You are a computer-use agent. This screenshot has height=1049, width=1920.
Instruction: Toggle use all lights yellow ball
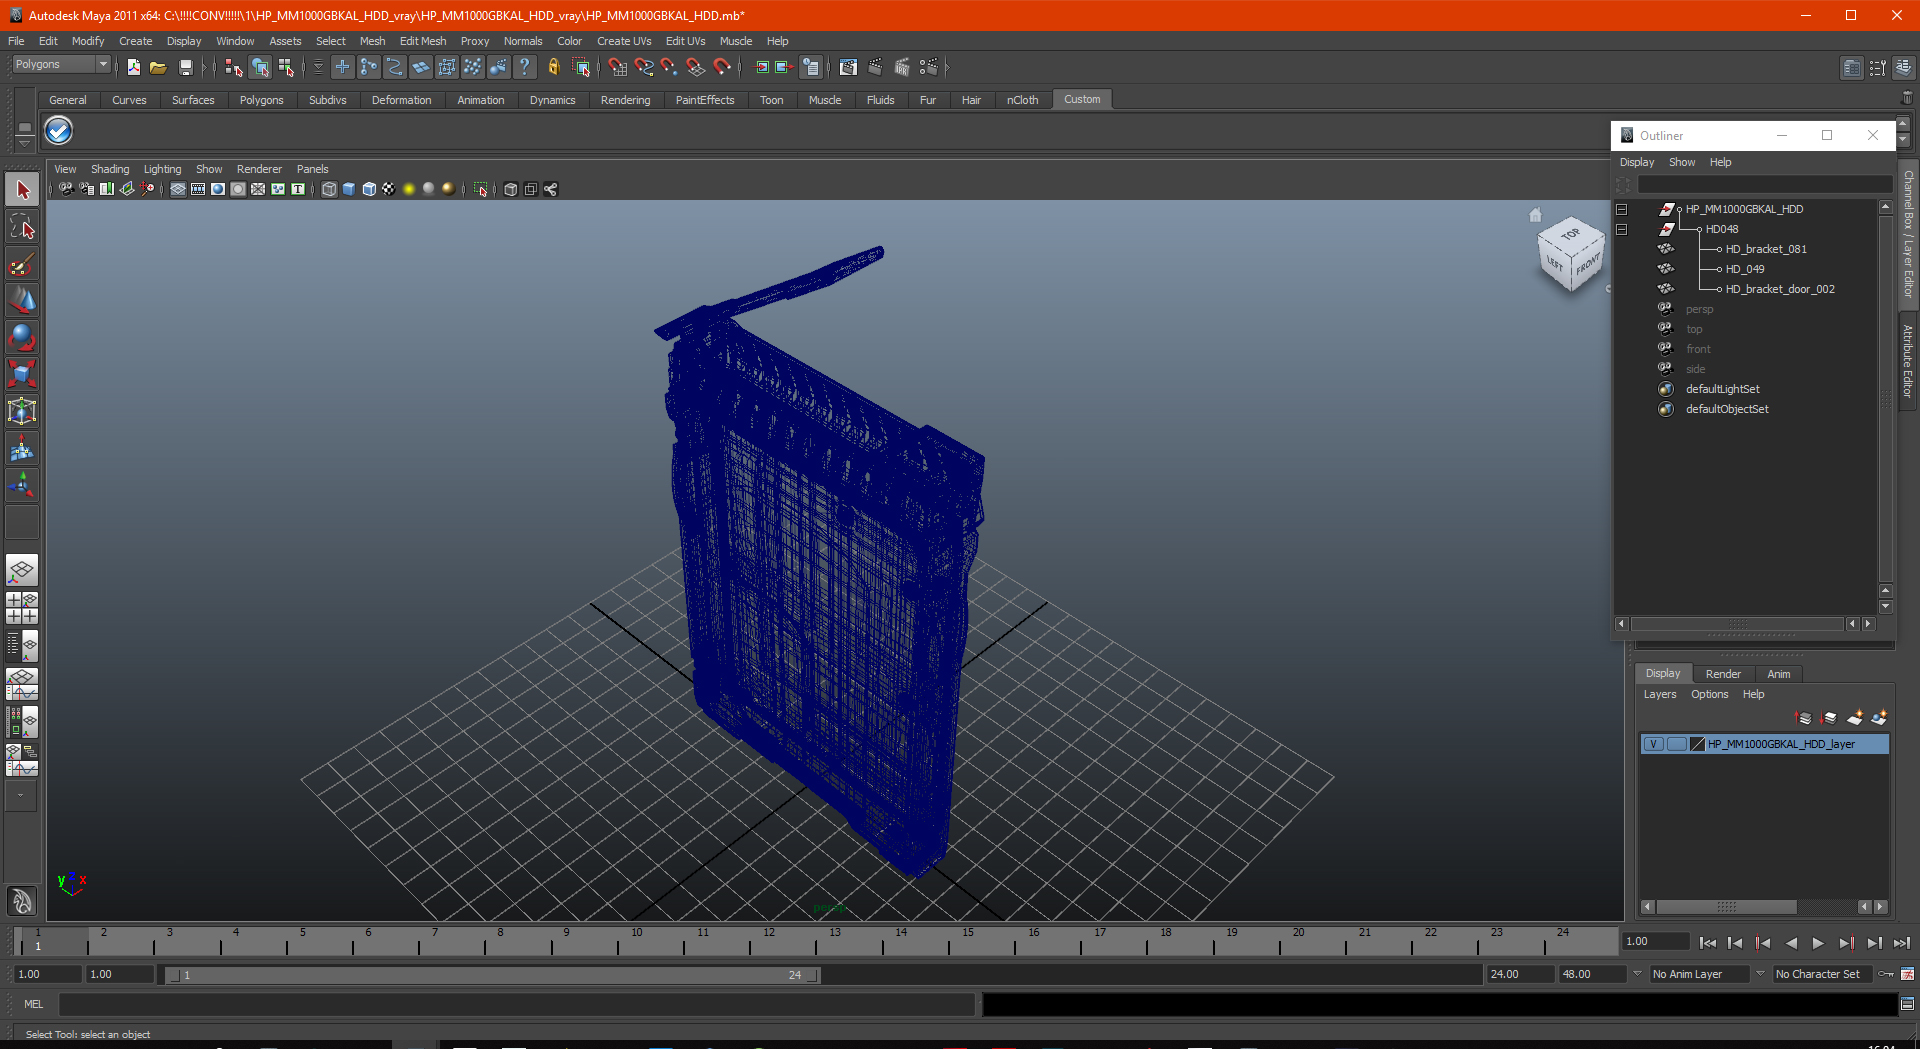409,189
